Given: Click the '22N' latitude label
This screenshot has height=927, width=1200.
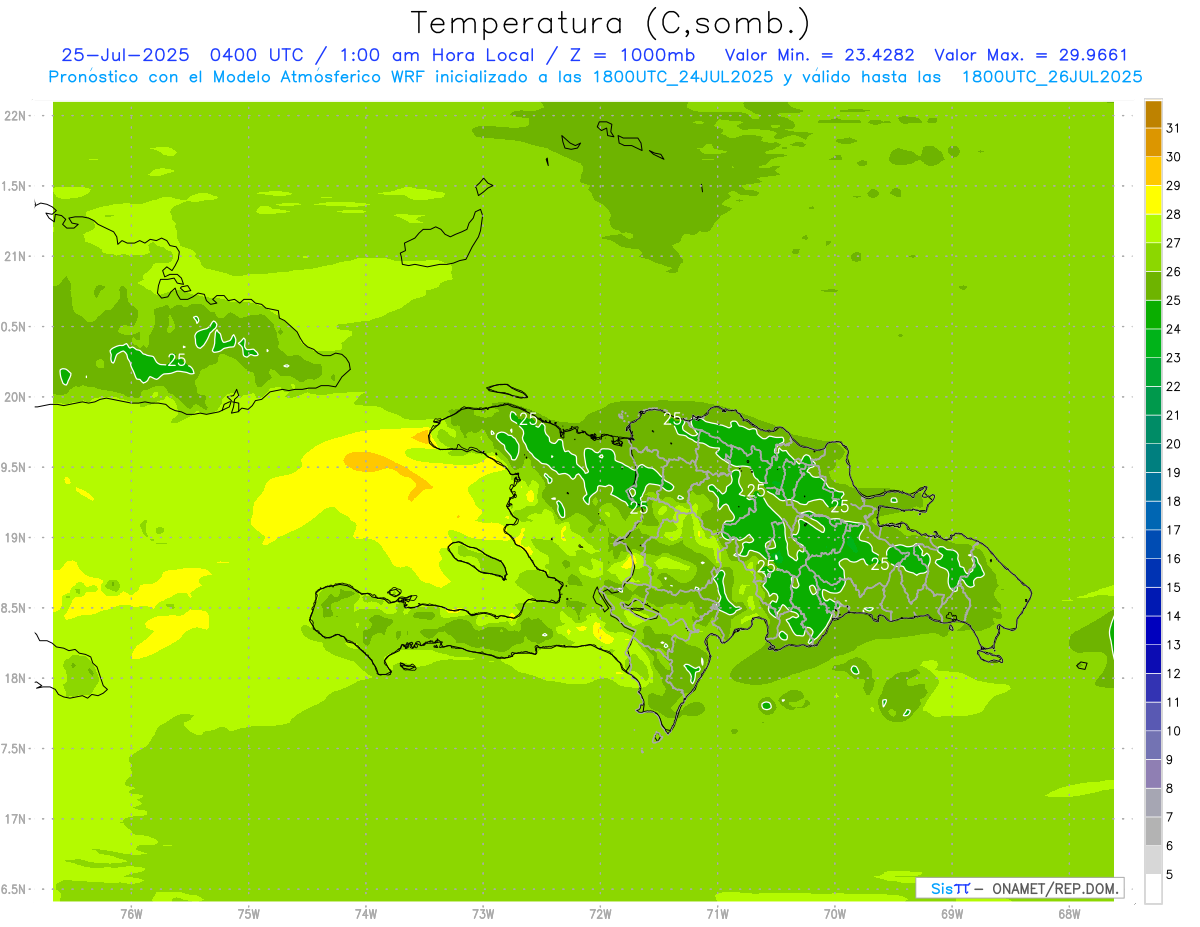Looking at the screenshot, I should point(16,116).
